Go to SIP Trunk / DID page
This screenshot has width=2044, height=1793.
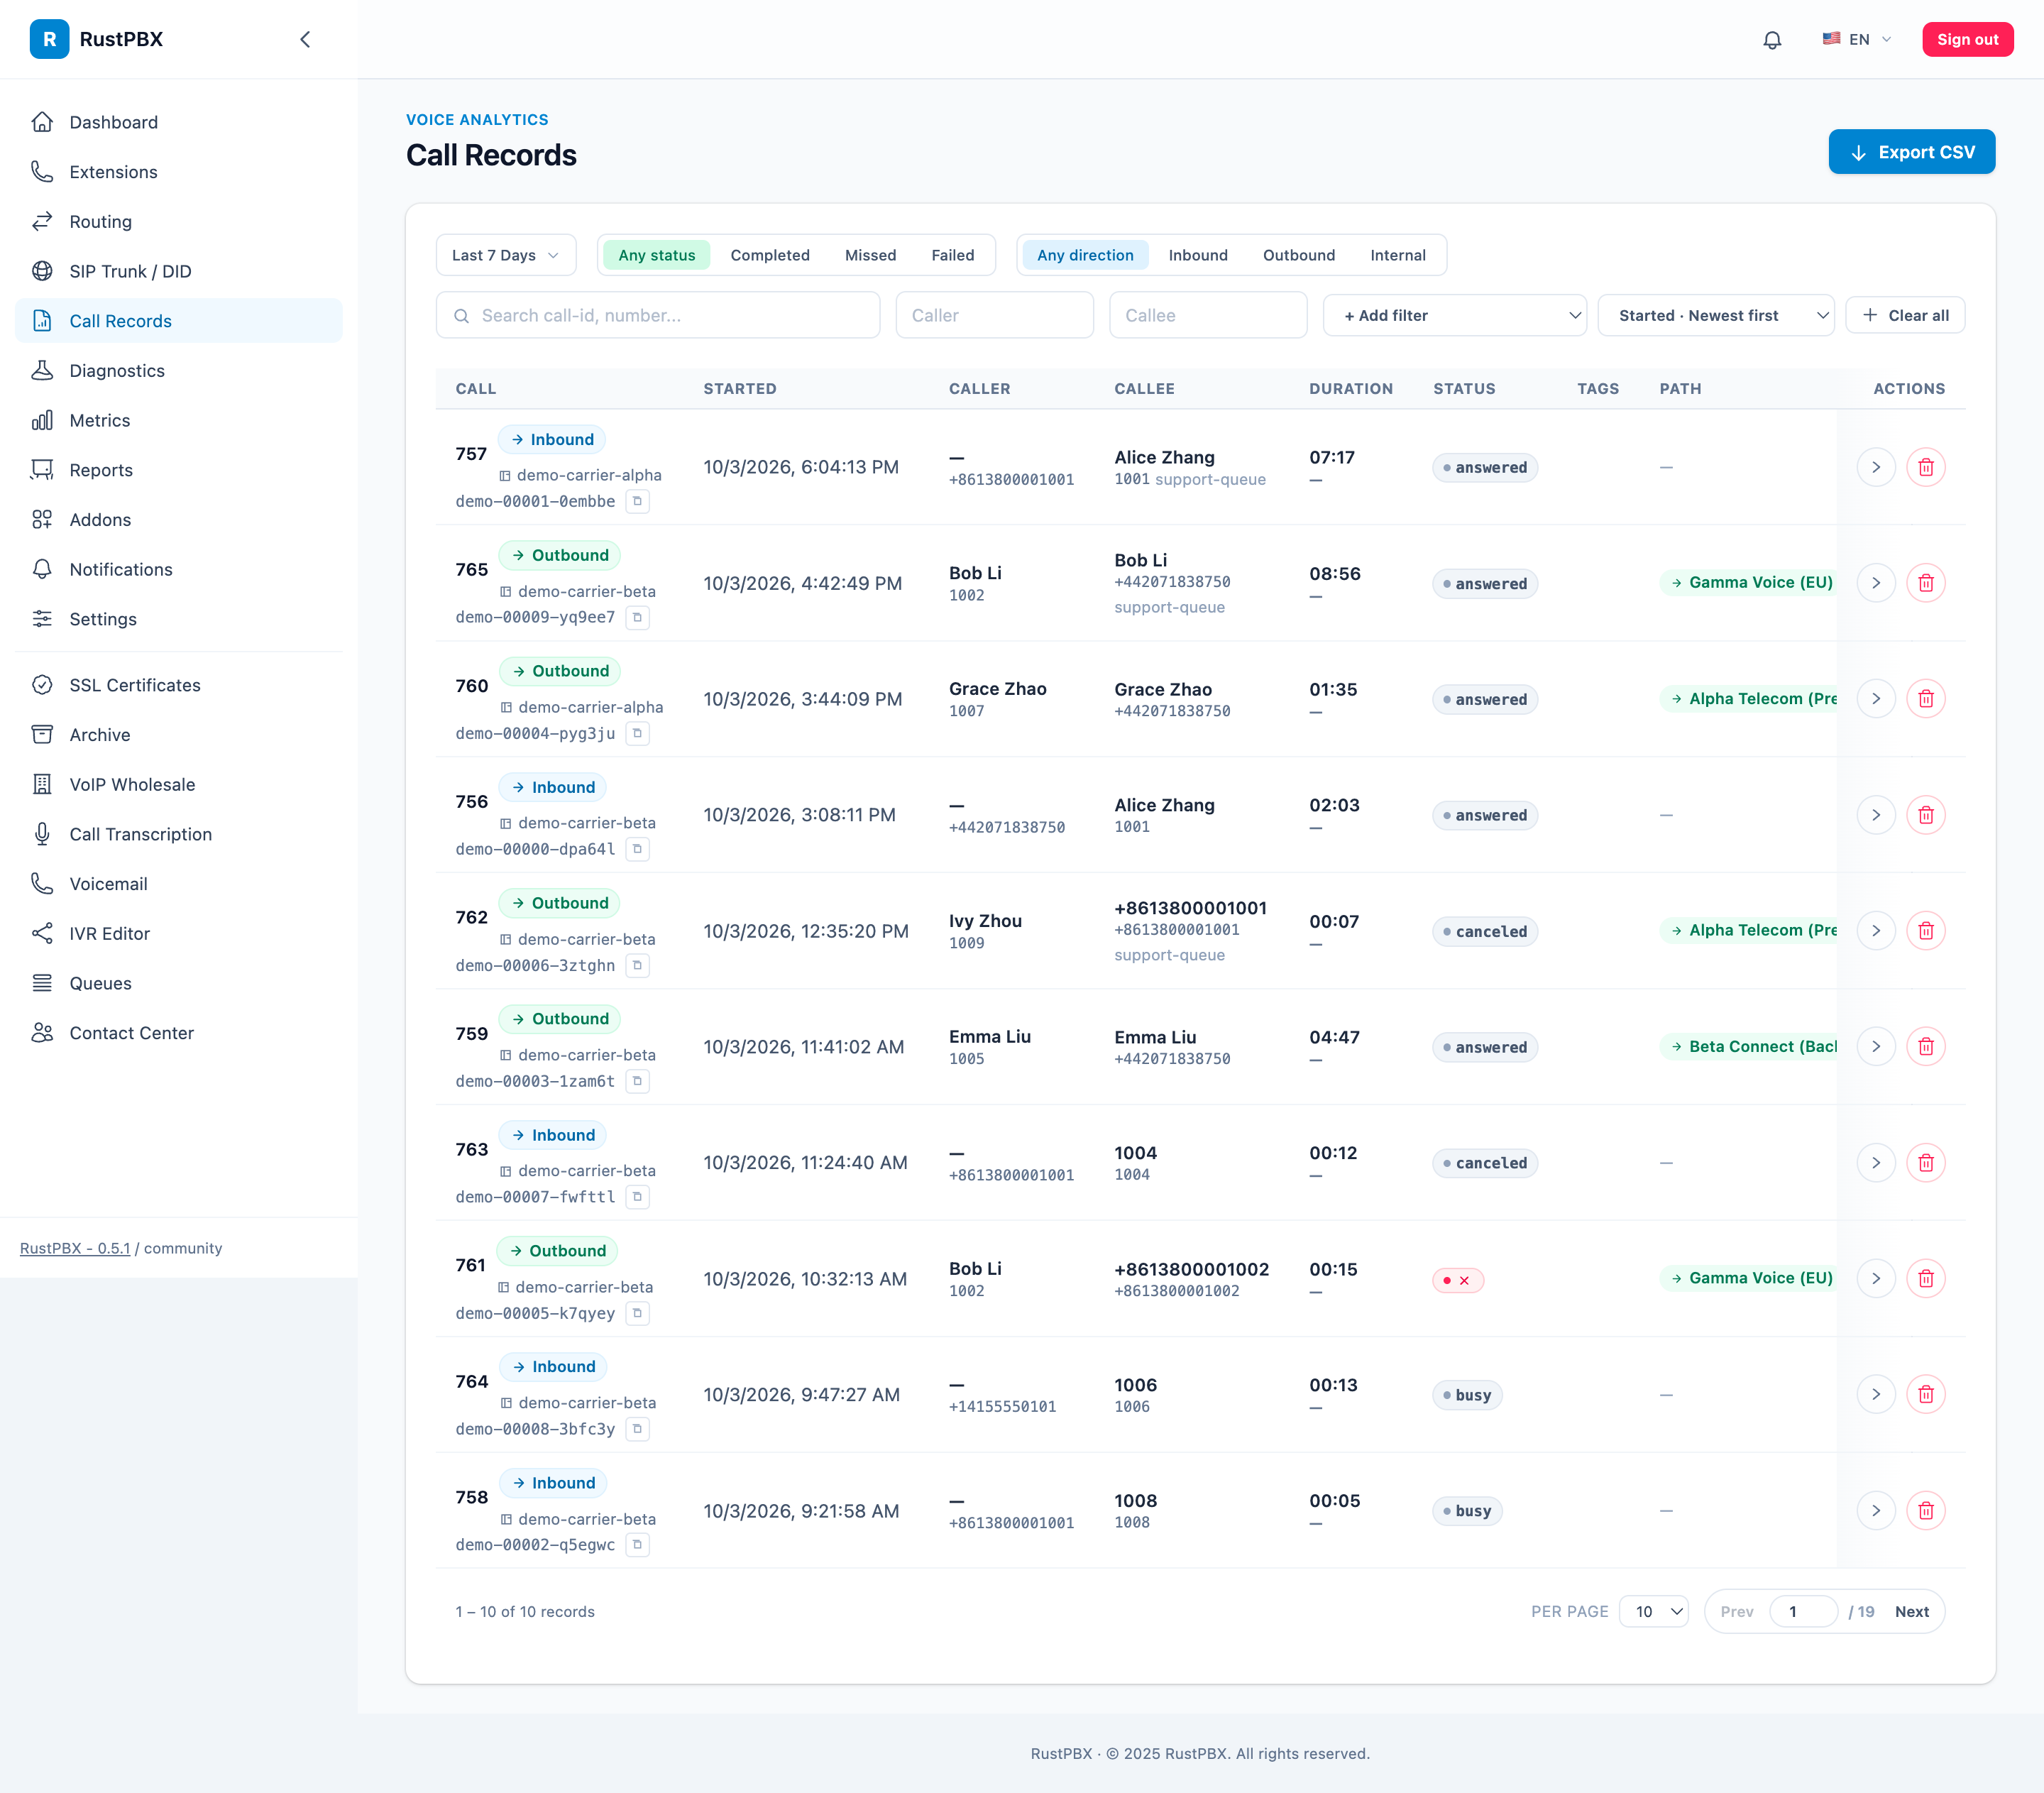(179, 271)
